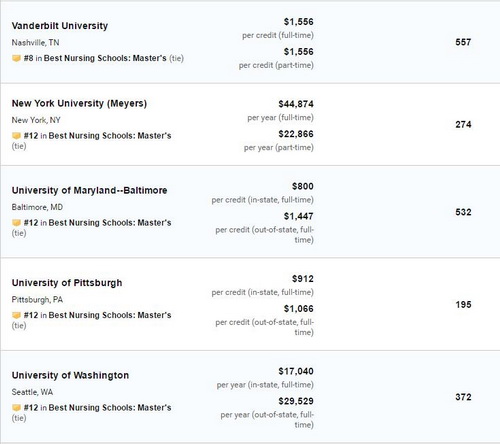
Task: Click Pittsburgh's Best Nursing Schools: Master's ranking
Action: pos(110,315)
